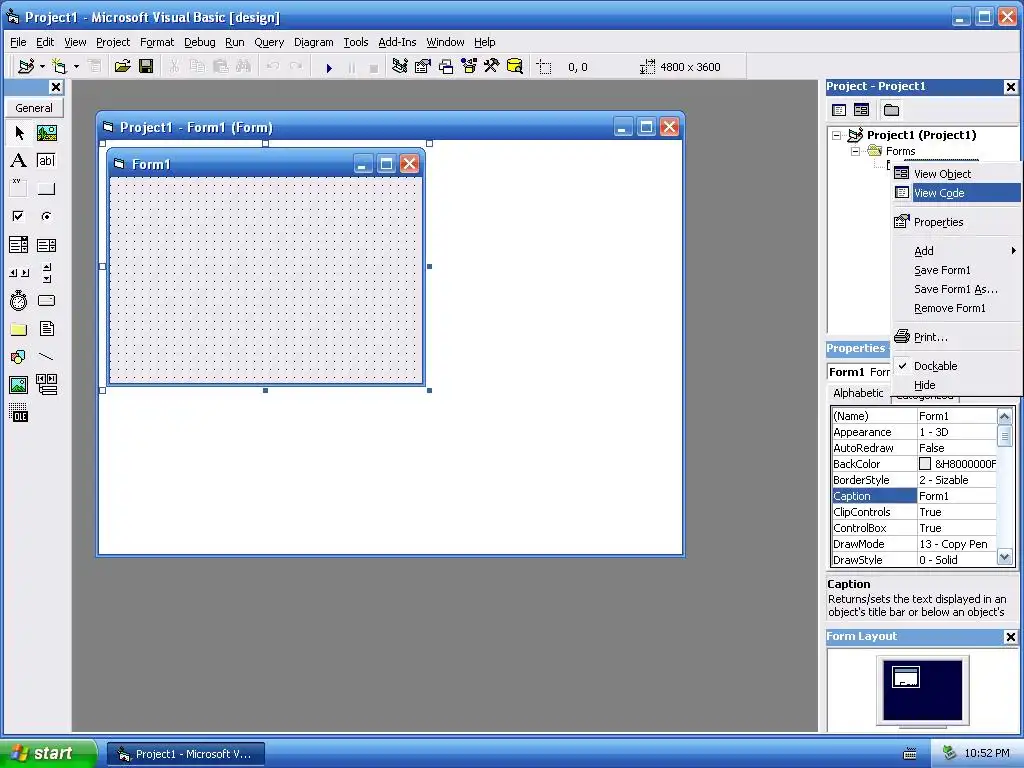Open dropdown arrow beside Add Form icon

click(x=76, y=67)
